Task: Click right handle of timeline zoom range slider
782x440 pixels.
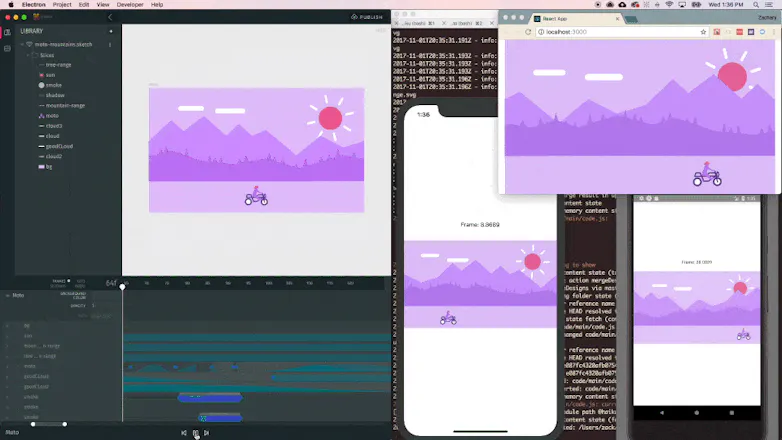Action: point(64,424)
